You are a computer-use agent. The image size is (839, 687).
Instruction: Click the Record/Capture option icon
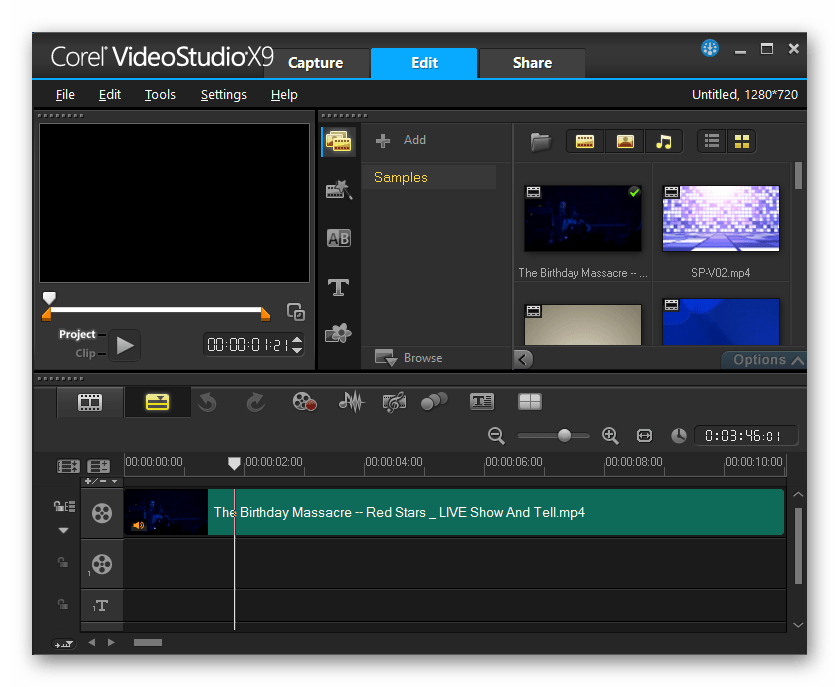pos(304,402)
